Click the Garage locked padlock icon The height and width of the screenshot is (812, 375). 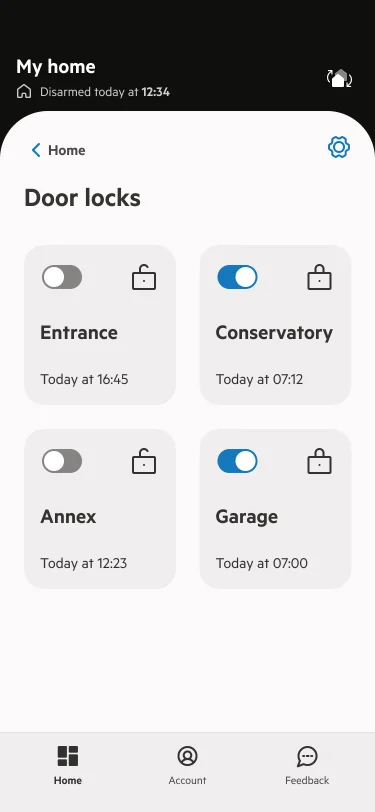pyautogui.click(x=320, y=461)
